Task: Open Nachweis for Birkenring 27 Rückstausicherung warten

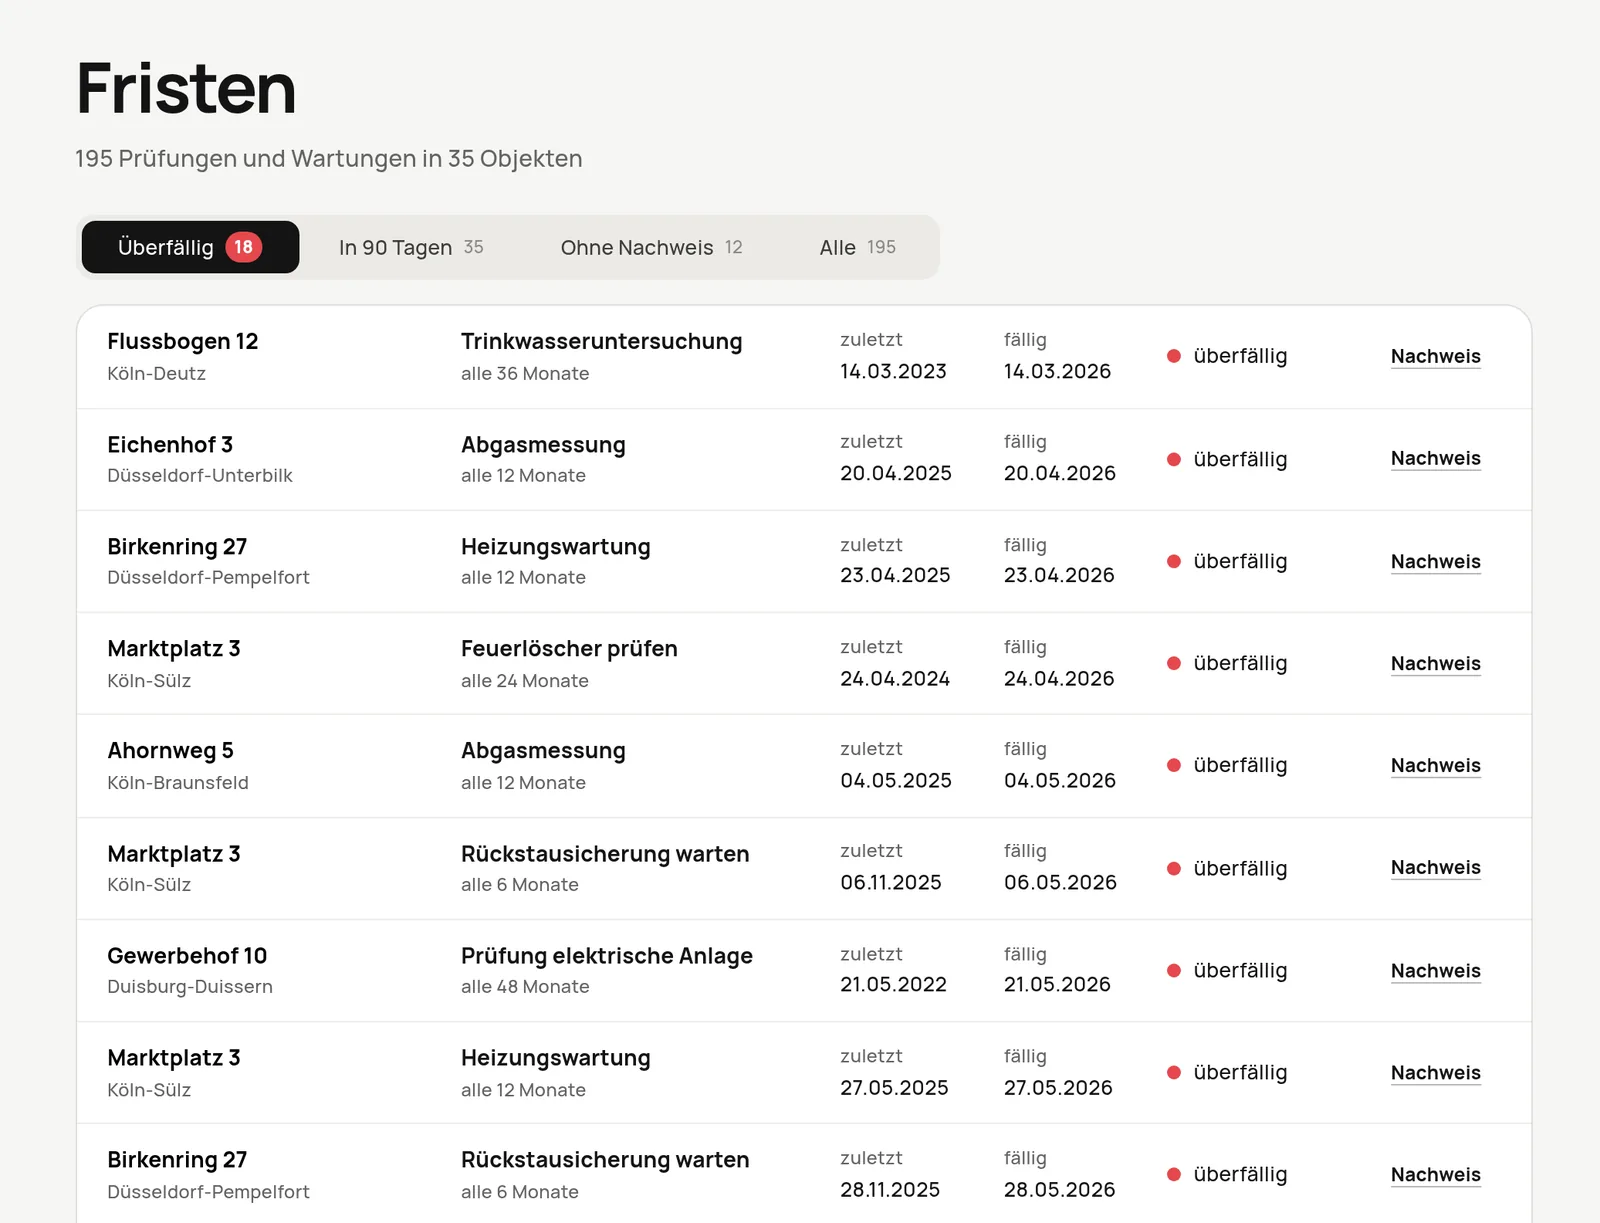Action: pyautogui.click(x=1435, y=1174)
